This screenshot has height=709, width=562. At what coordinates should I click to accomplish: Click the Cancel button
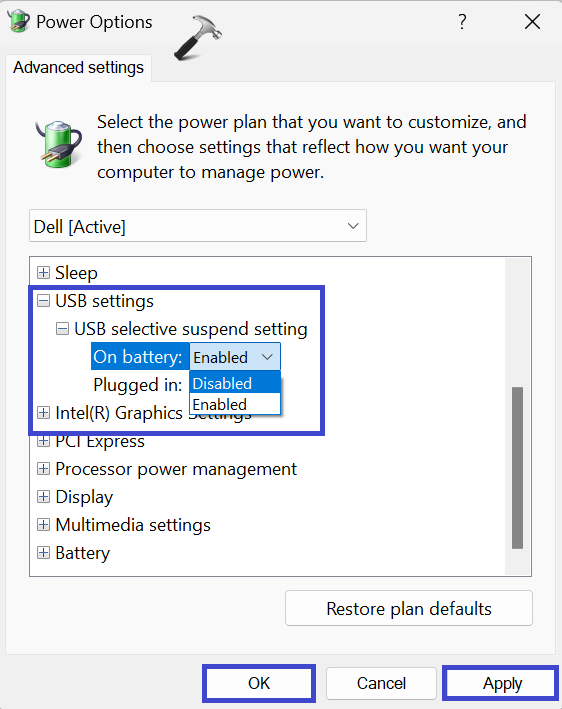(x=381, y=683)
